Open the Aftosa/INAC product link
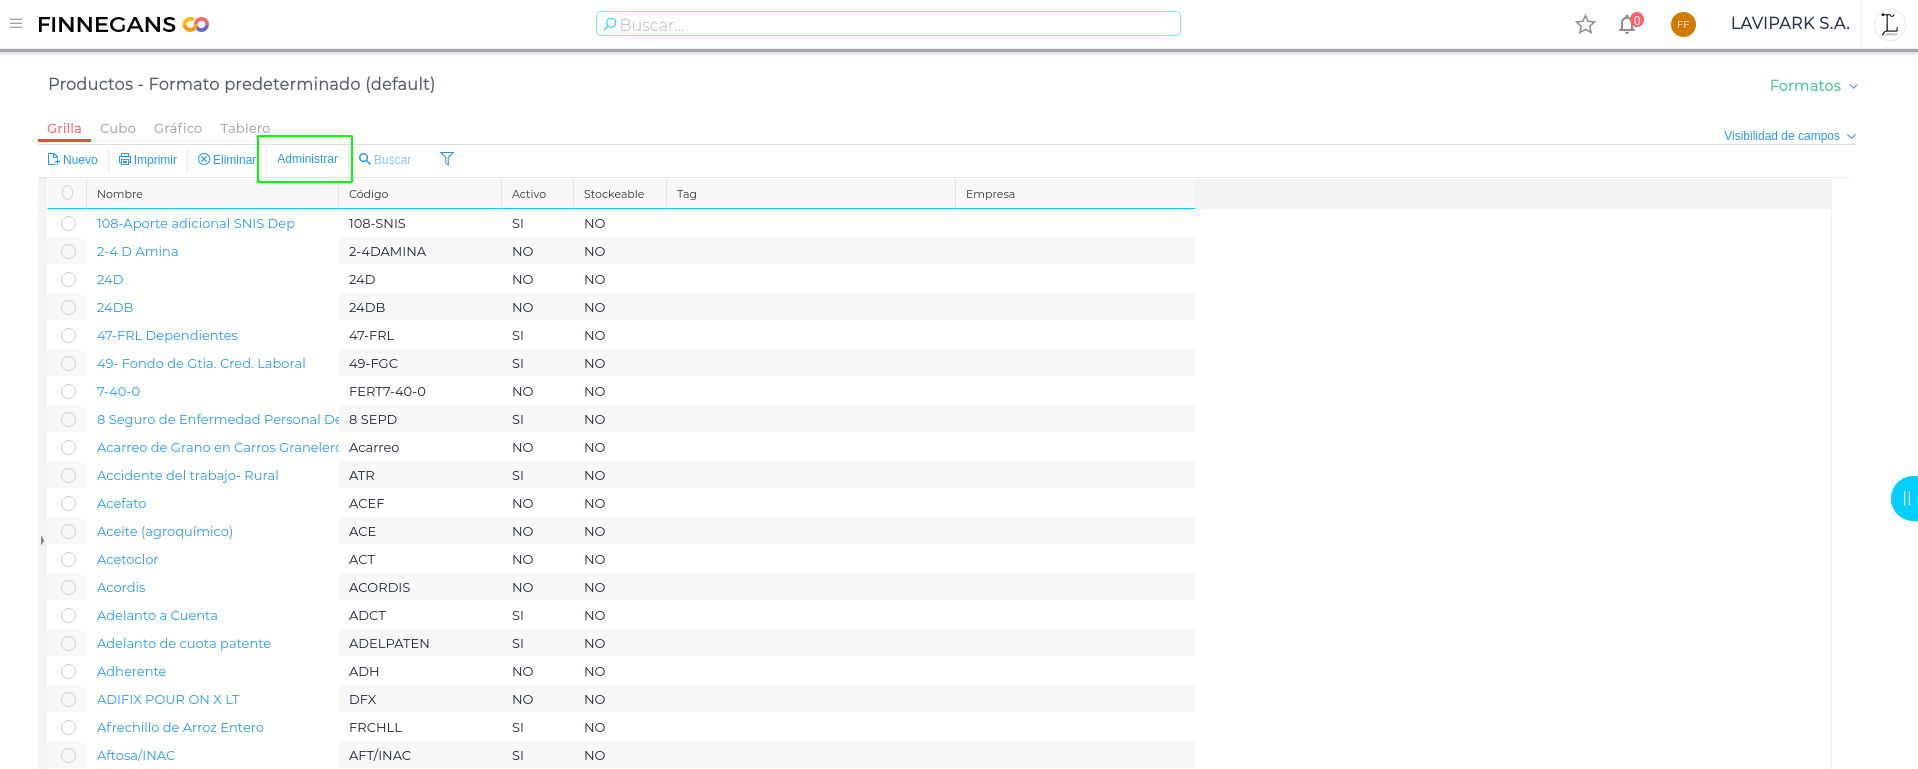 tap(136, 755)
